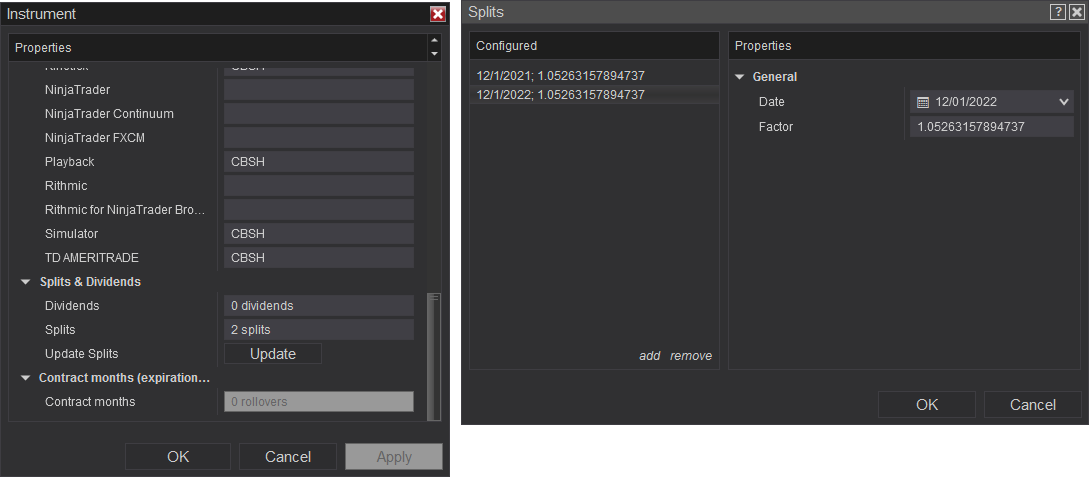Select the 12/1/2022 split entry
This screenshot has height=477, width=1089.
click(x=595, y=94)
